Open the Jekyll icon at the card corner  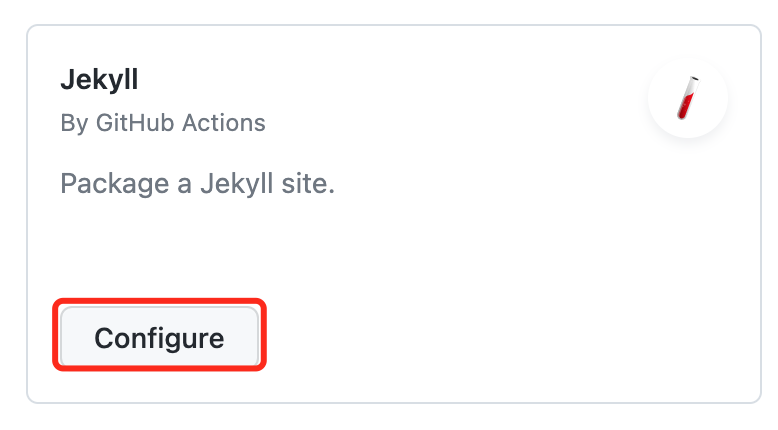pyautogui.click(x=688, y=98)
